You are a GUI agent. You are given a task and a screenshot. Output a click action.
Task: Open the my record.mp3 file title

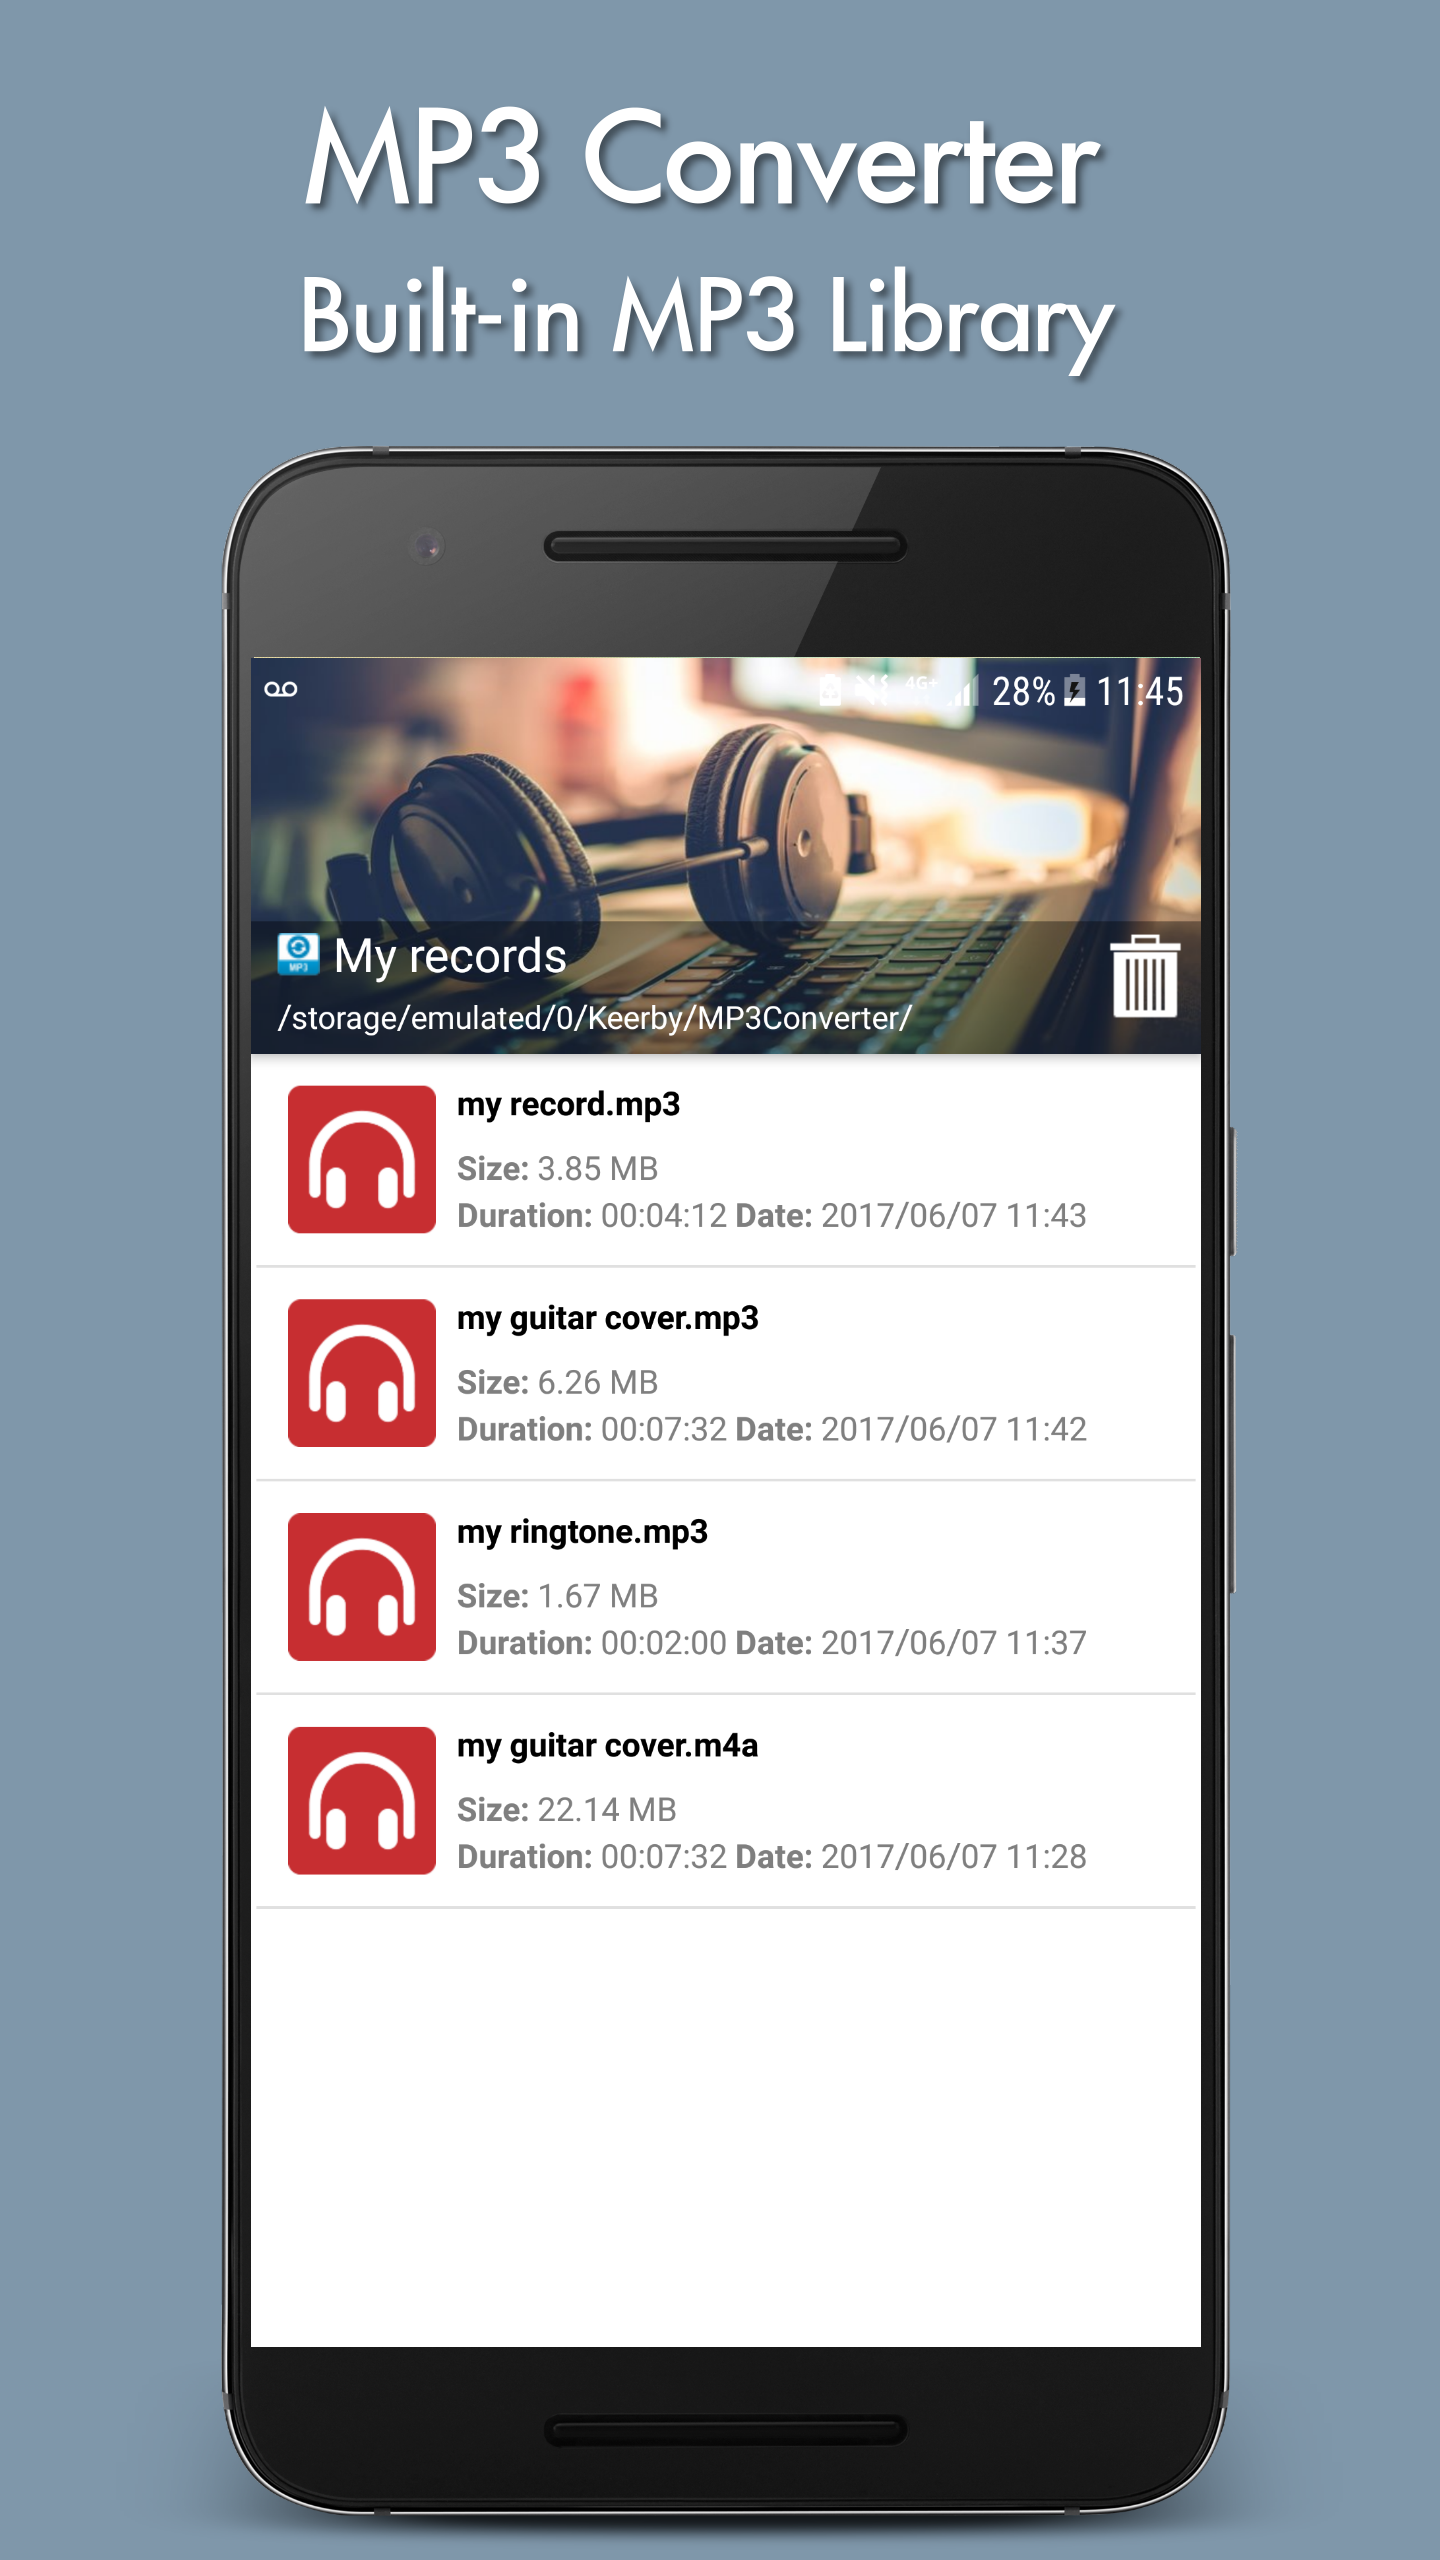click(568, 1104)
